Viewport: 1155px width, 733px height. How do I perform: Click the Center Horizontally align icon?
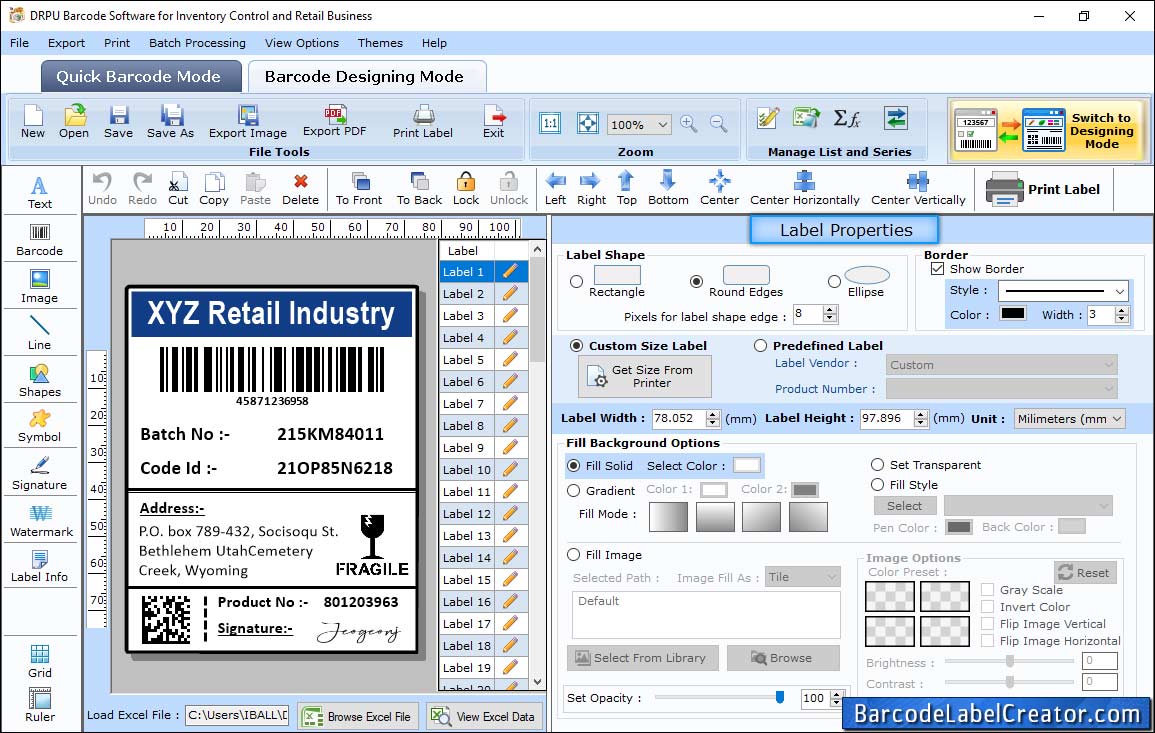click(804, 189)
